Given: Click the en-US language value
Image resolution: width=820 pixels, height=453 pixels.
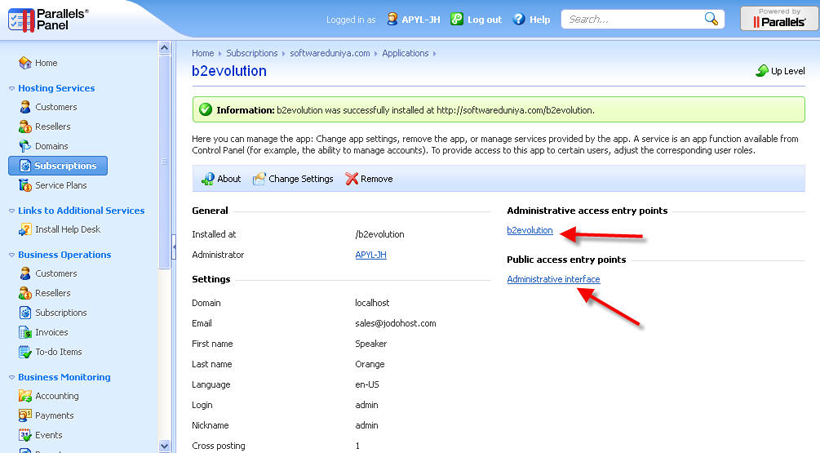Looking at the screenshot, I should pyautogui.click(x=367, y=384).
